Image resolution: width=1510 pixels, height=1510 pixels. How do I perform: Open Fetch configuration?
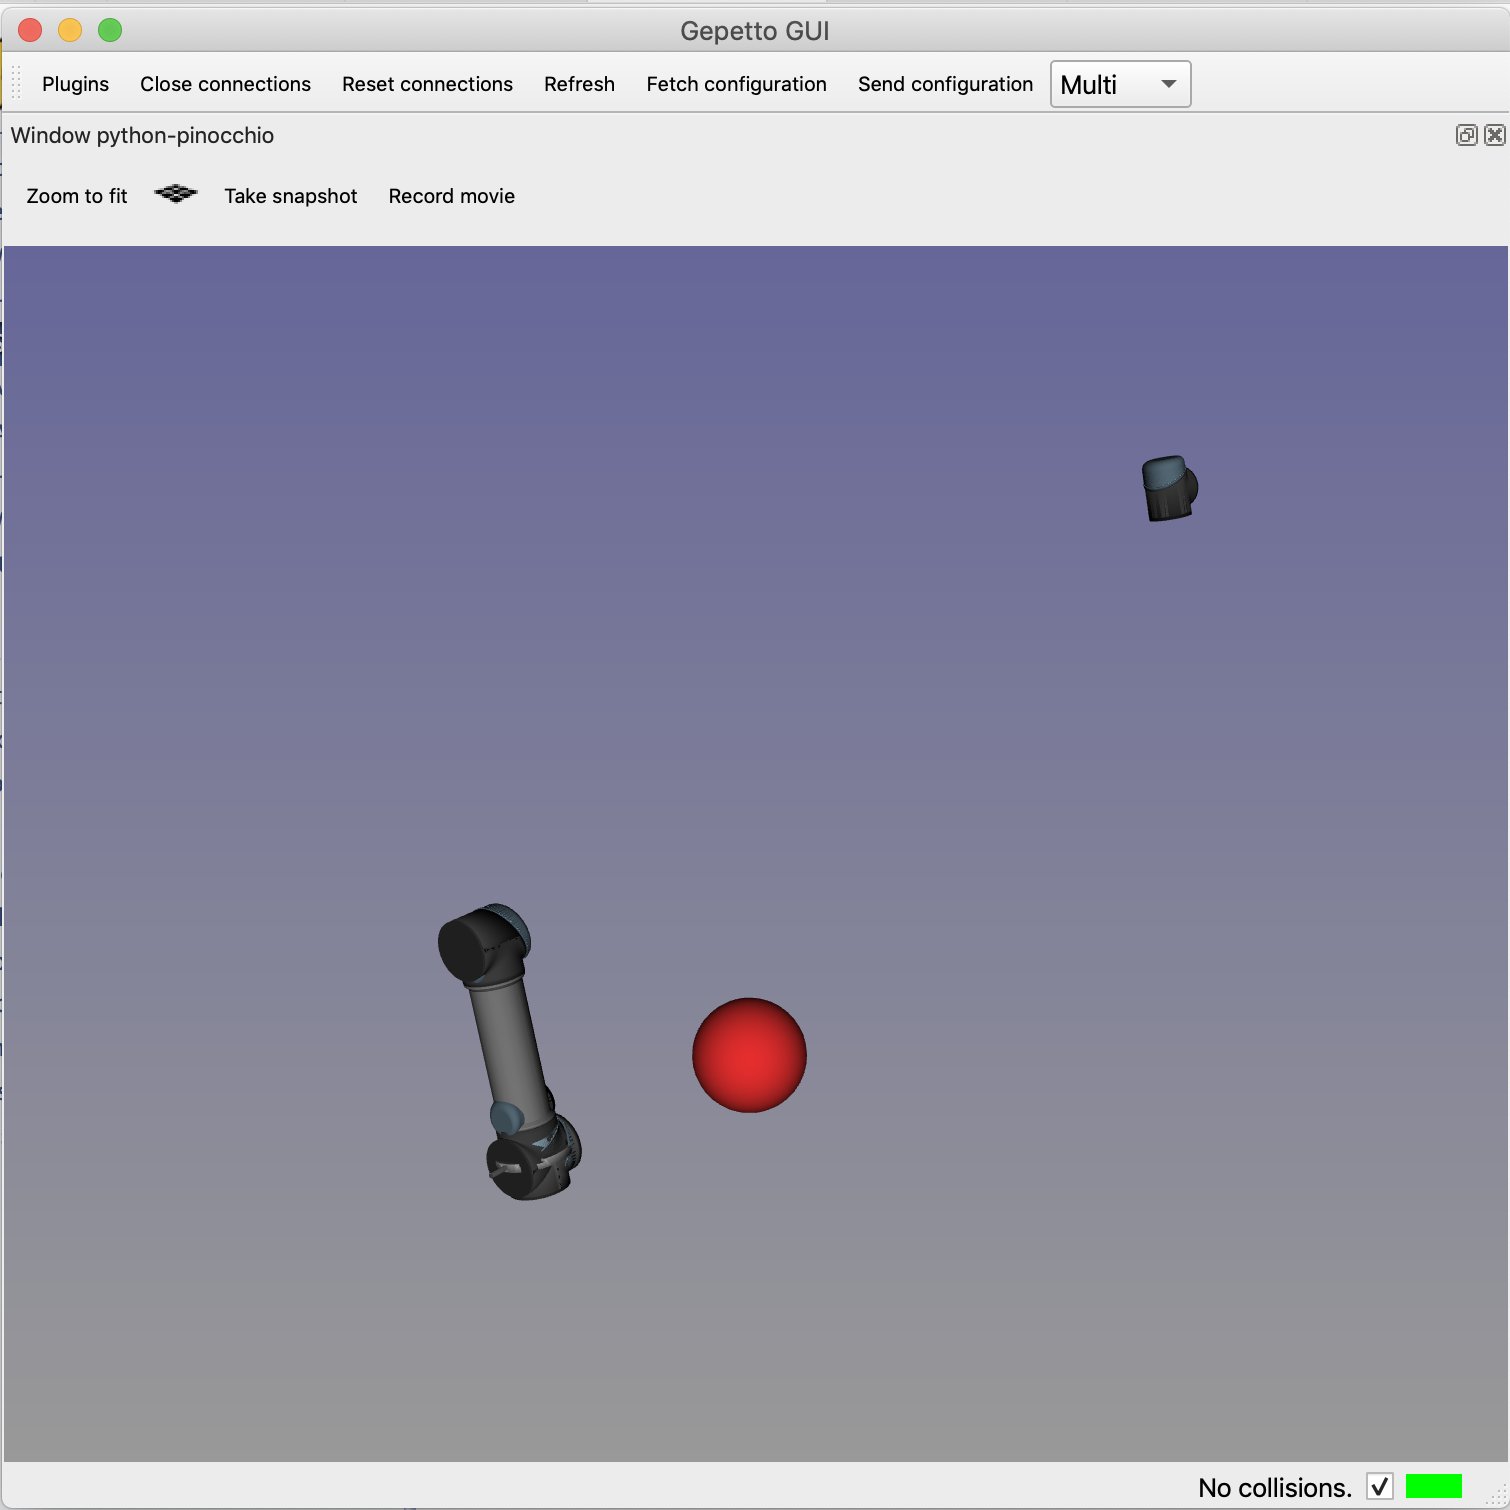tap(736, 84)
